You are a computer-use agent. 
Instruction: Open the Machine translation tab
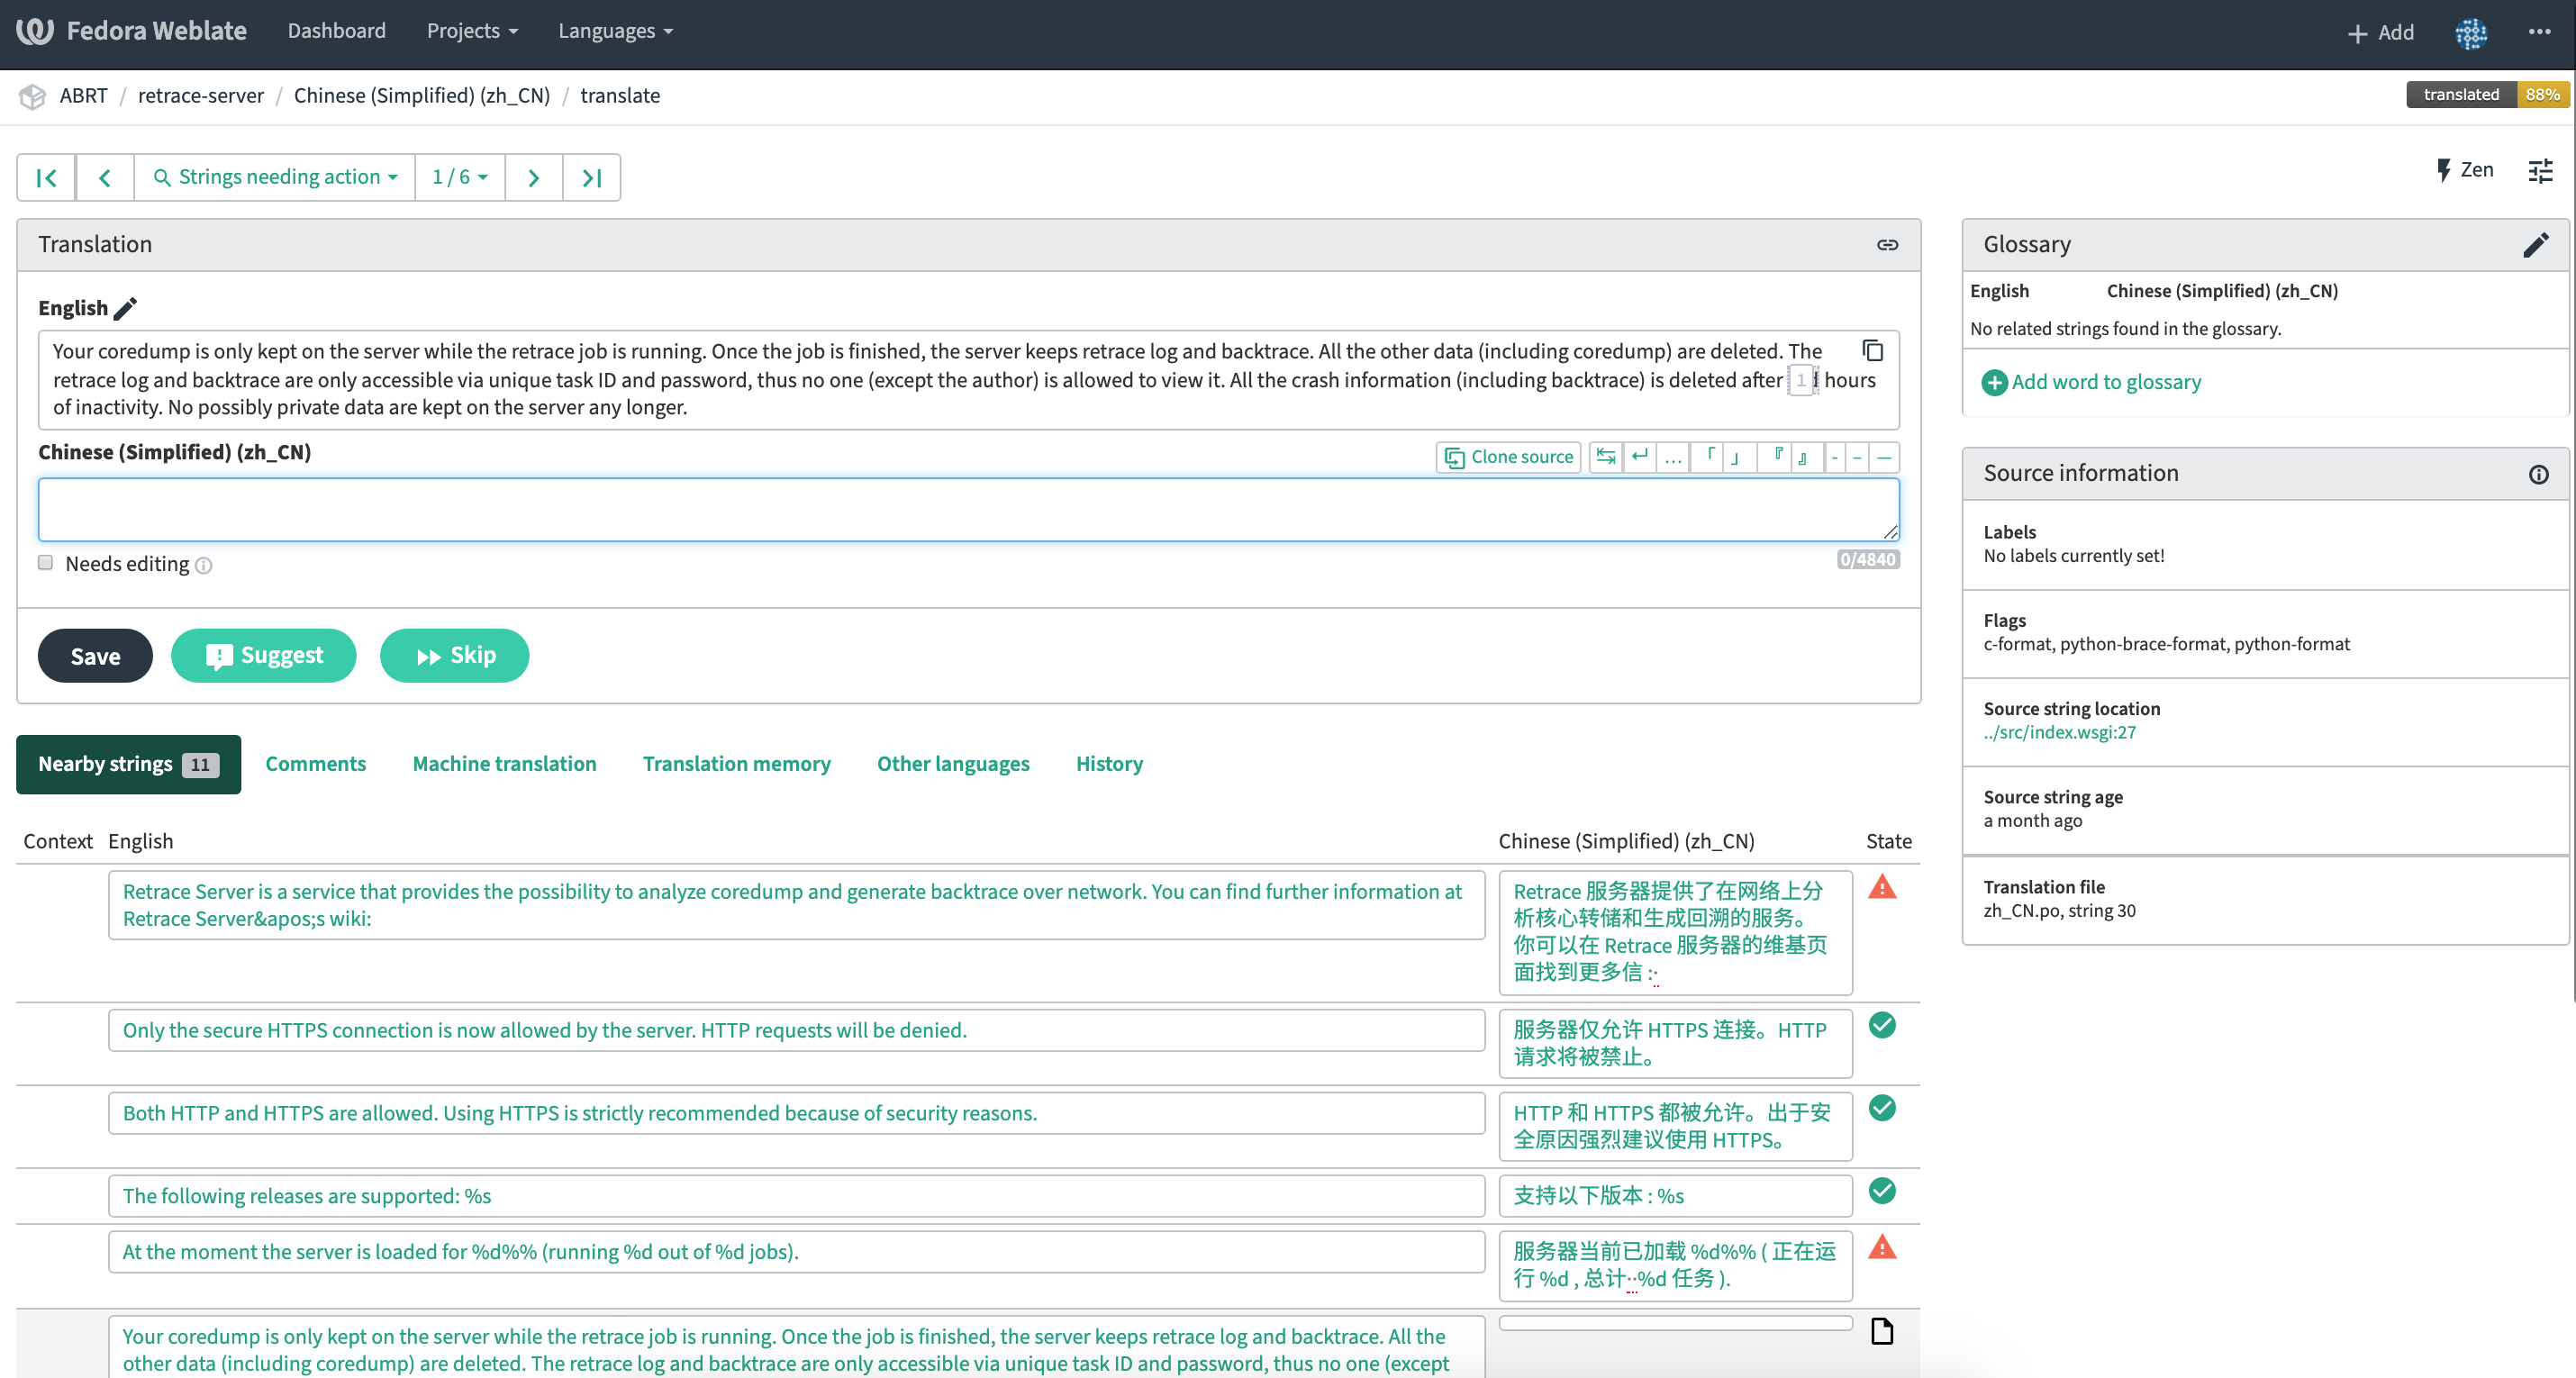click(504, 763)
